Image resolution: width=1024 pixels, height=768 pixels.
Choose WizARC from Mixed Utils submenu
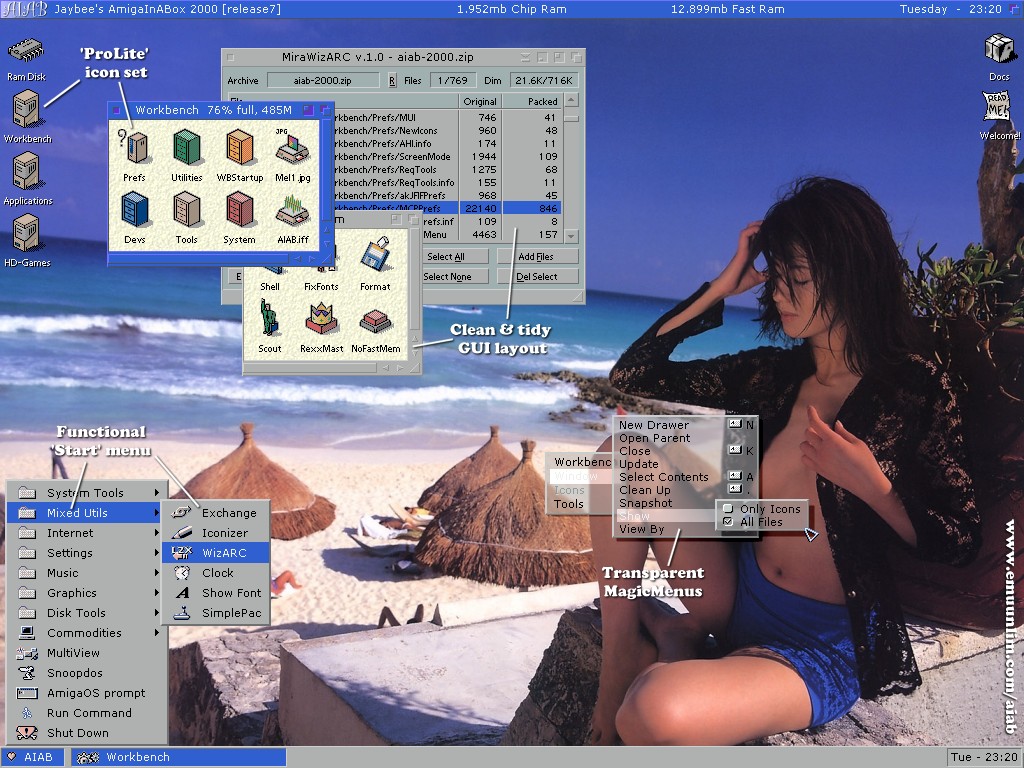click(x=217, y=552)
